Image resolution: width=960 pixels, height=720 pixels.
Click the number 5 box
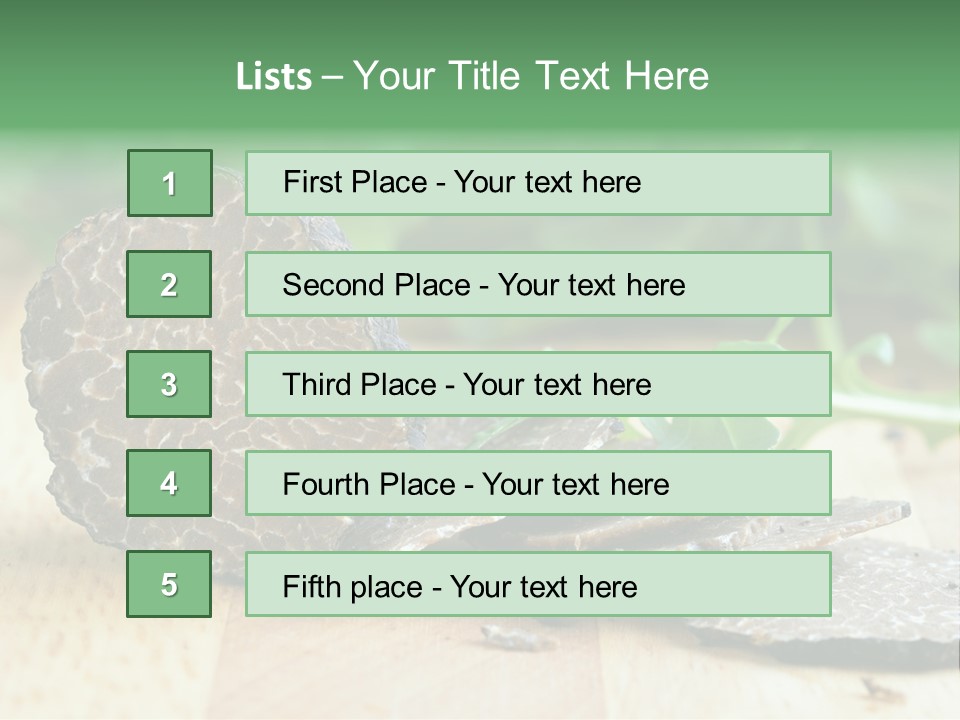pos(169,584)
